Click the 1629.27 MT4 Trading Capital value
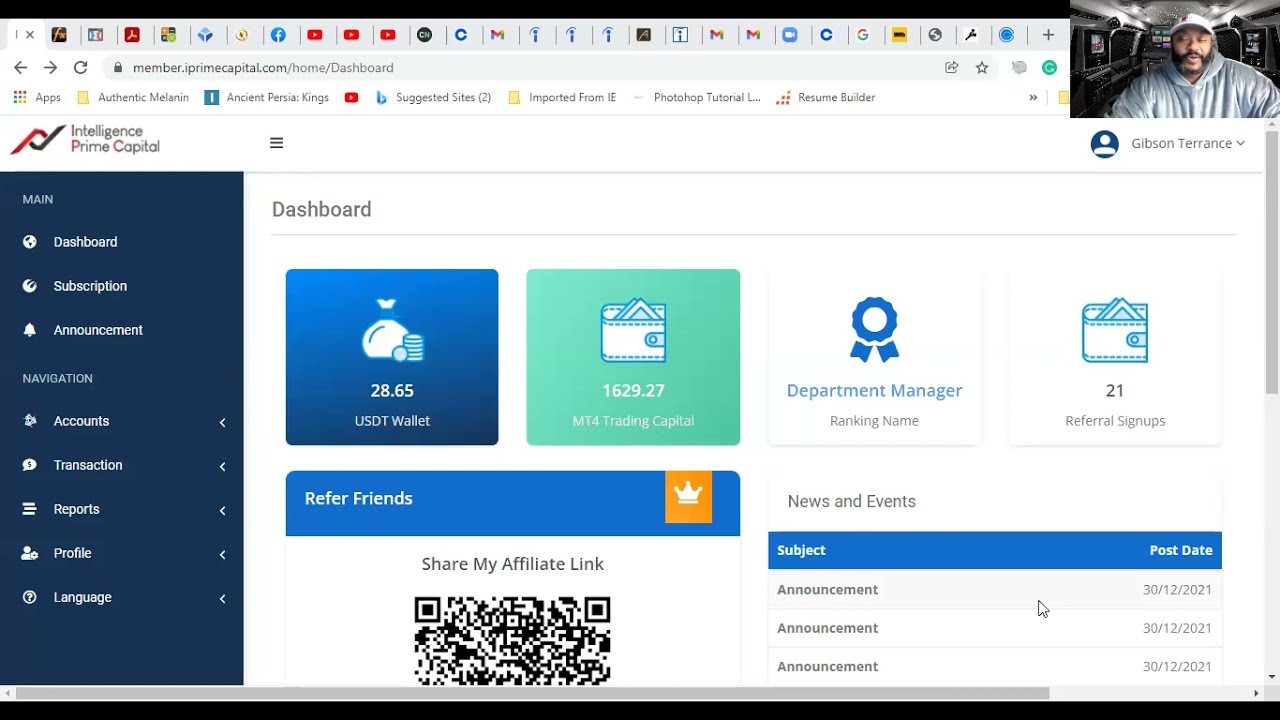Viewport: 1280px width, 720px height. pyautogui.click(x=633, y=390)
